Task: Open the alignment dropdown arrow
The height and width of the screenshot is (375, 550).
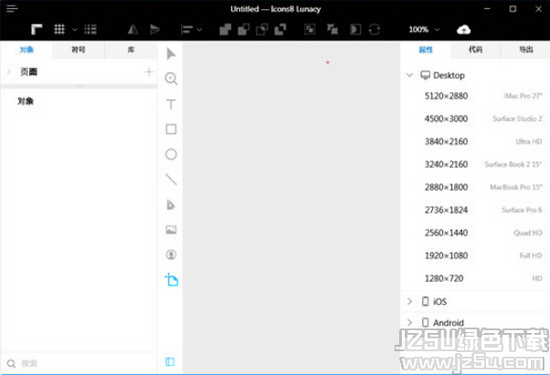Action: click(200, 30)
